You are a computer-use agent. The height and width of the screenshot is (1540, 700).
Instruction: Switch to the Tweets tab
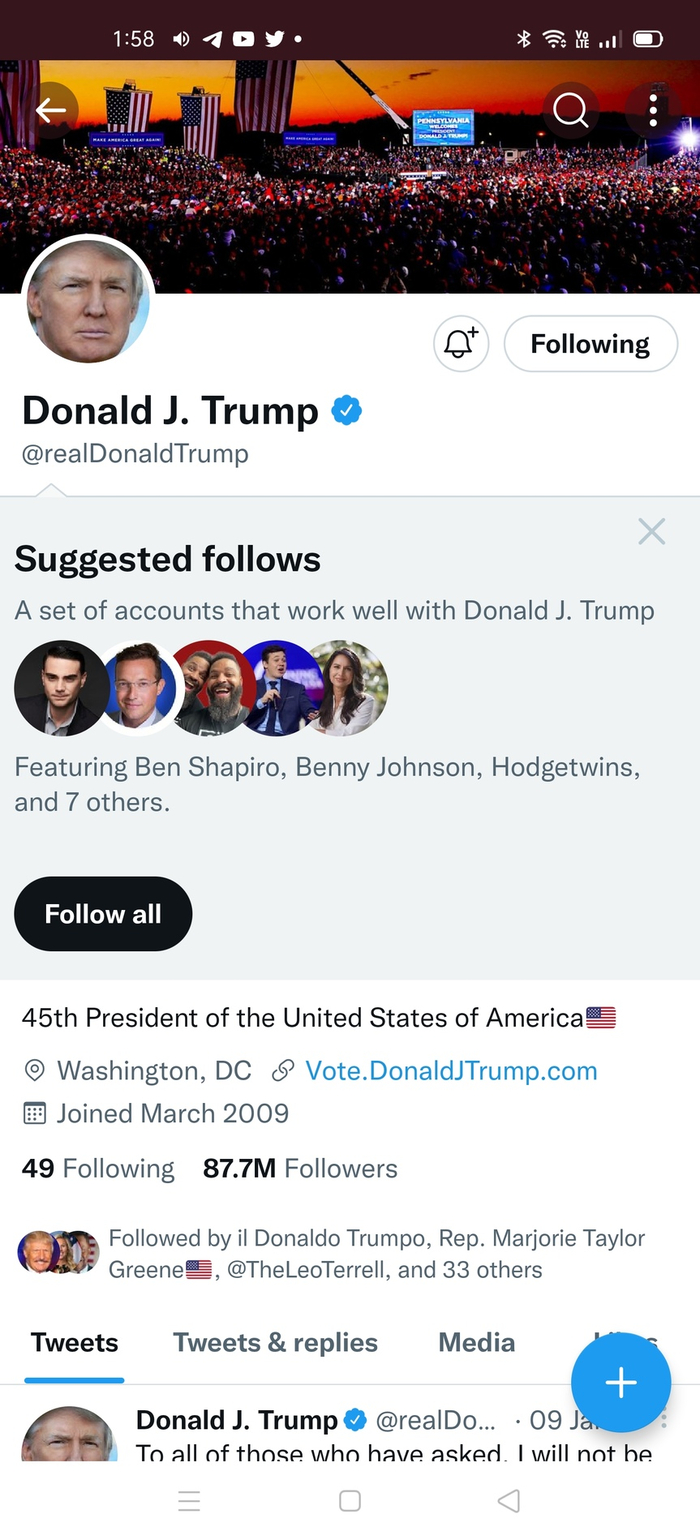click(x=74, y=1342)
